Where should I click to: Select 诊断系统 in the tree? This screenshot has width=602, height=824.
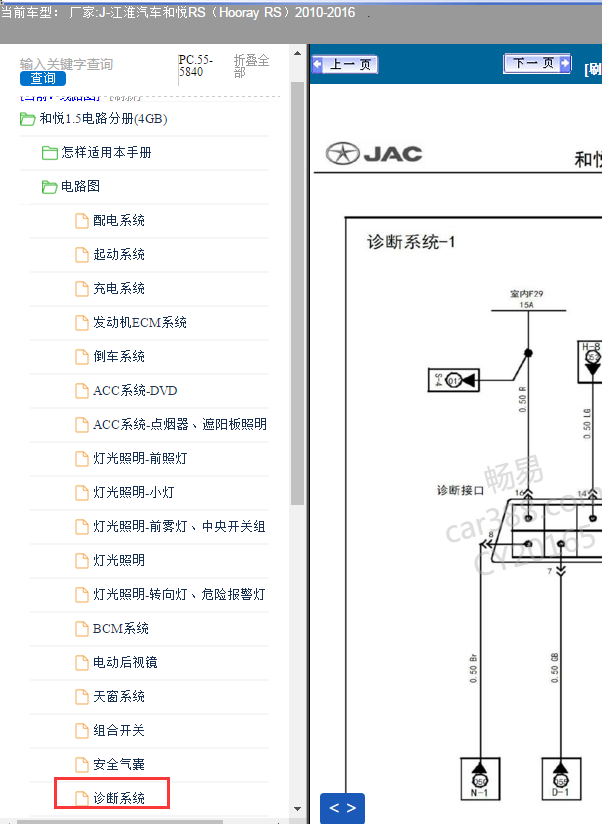click(119, 798)
